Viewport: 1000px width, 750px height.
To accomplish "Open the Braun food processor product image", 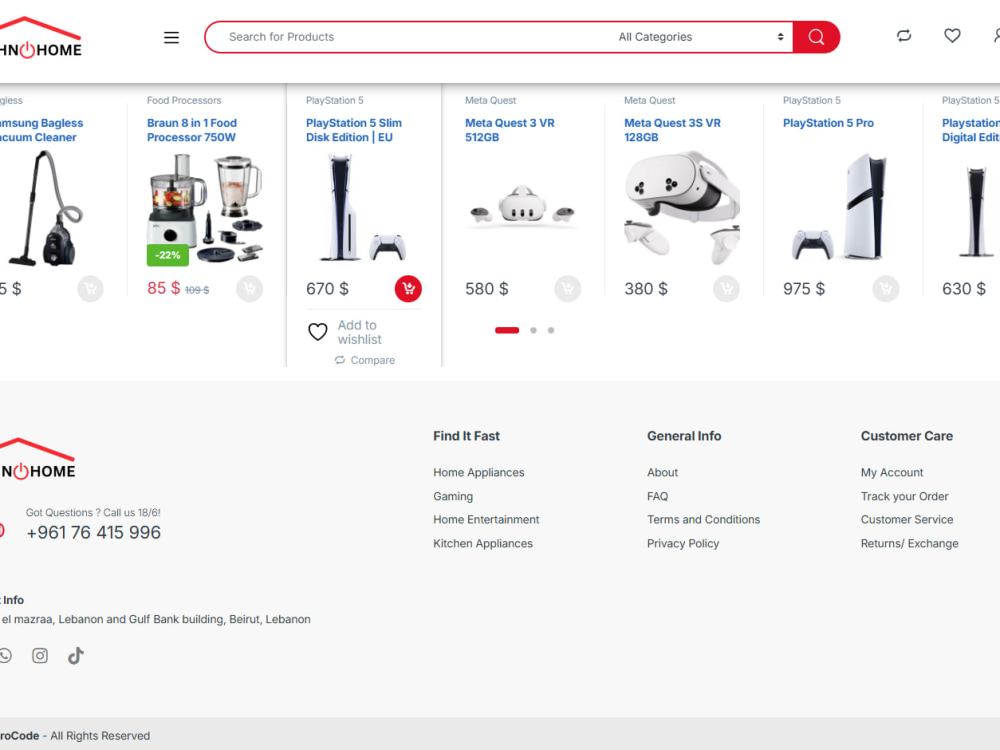I will pyautogui.click(x=205, y=209).
